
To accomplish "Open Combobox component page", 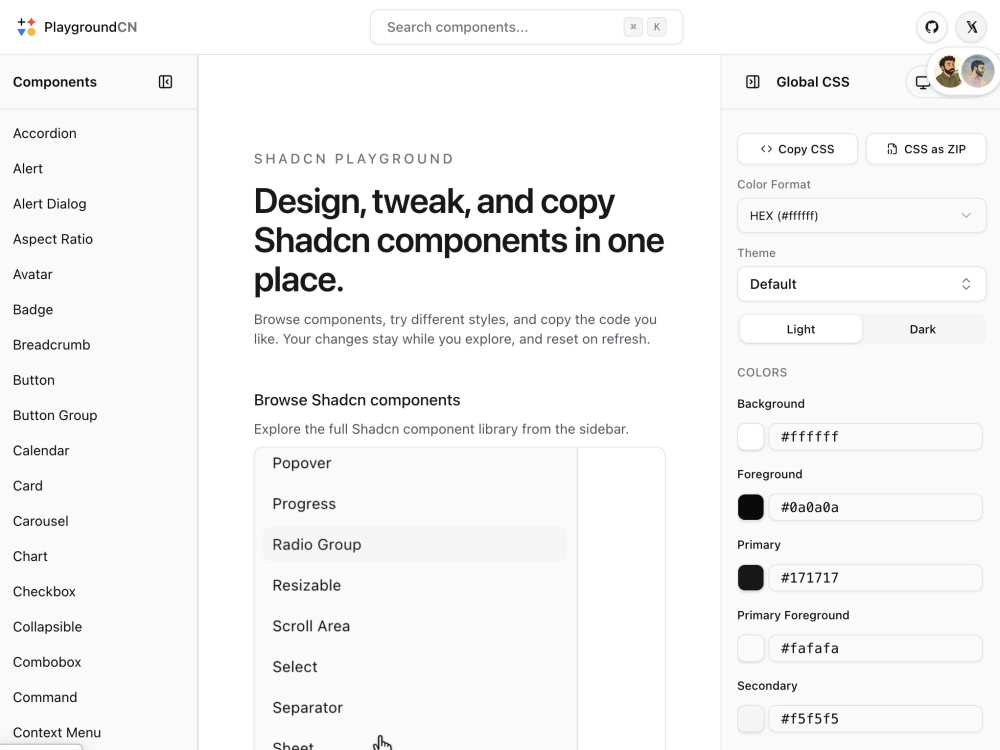I will click(47, 662).
